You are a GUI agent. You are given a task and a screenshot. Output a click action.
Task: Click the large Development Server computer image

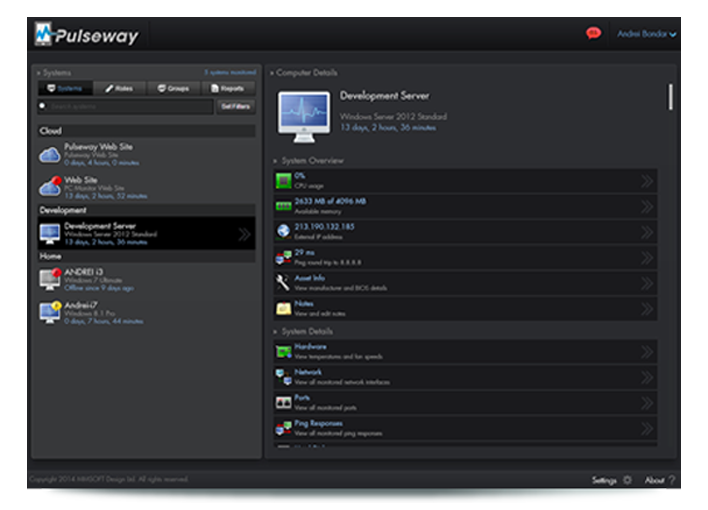tap(304, 117)
